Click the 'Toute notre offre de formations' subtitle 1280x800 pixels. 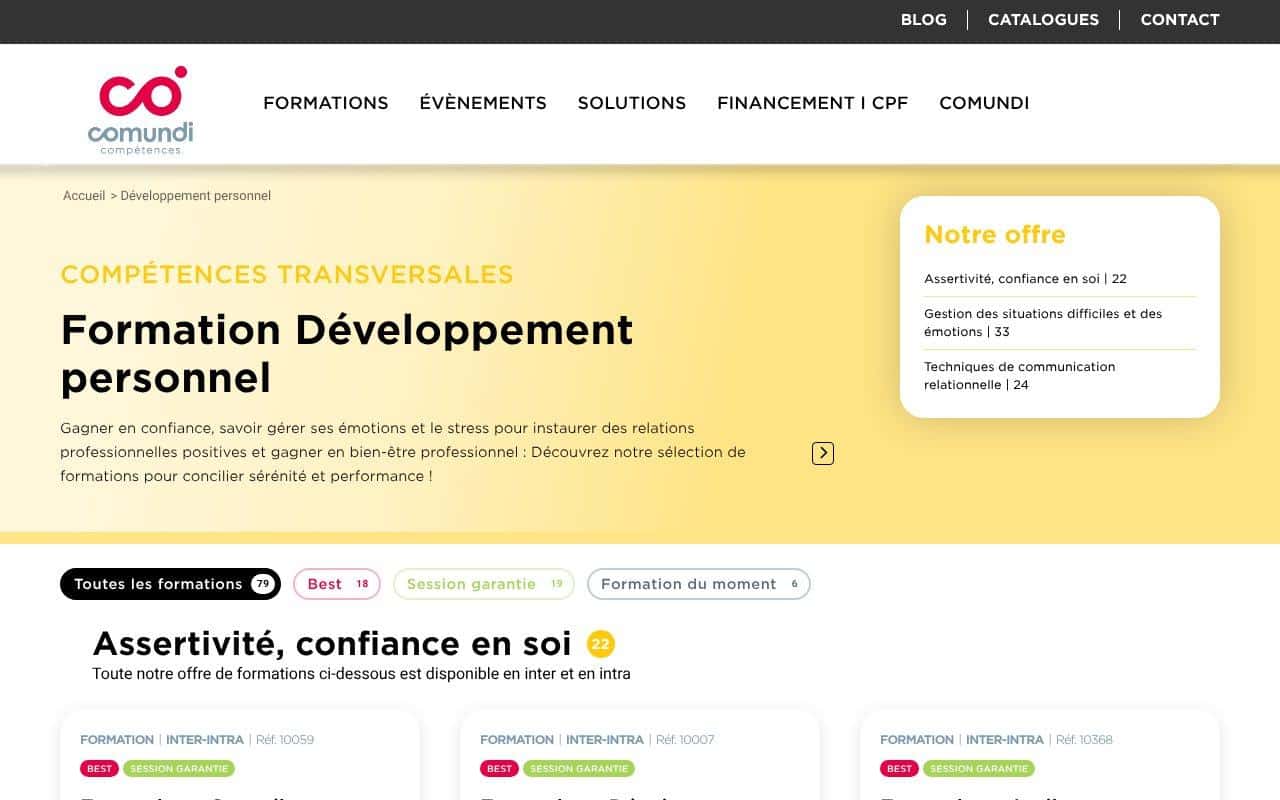(x=361, y=674)
